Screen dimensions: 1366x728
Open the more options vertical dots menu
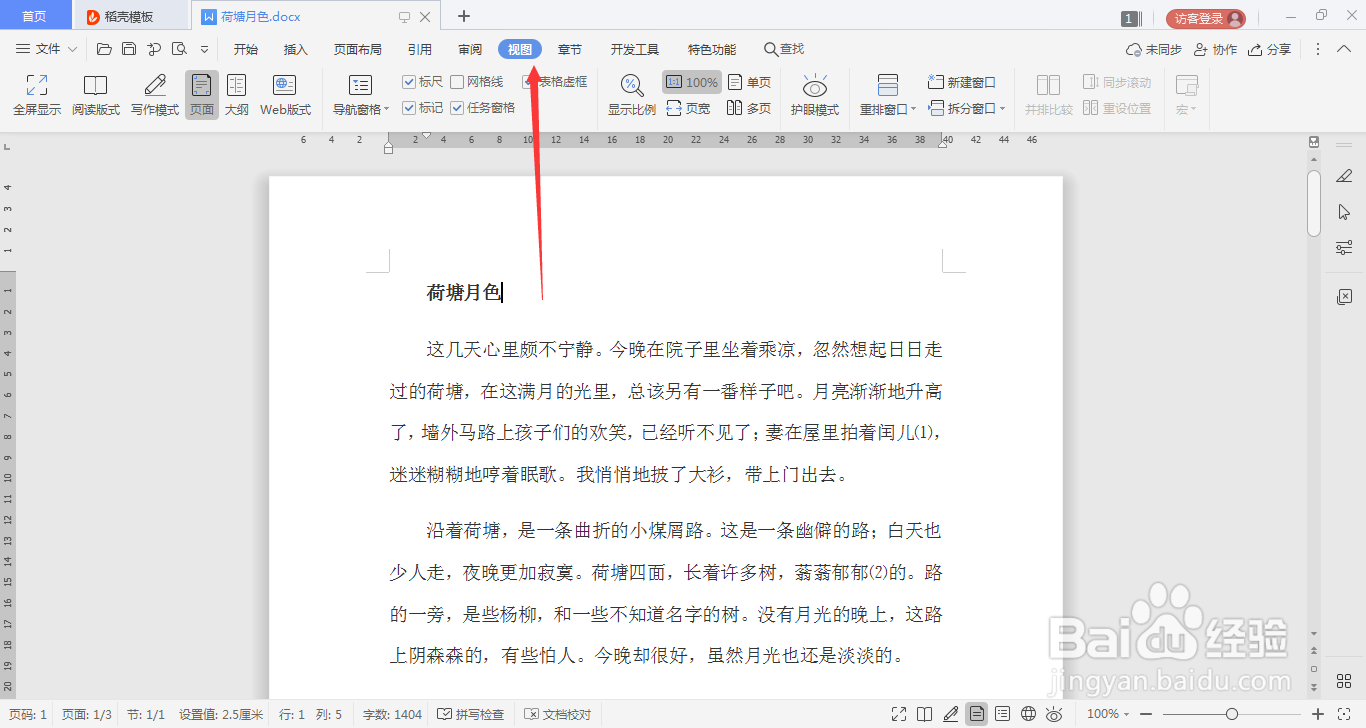[1317, 49]
